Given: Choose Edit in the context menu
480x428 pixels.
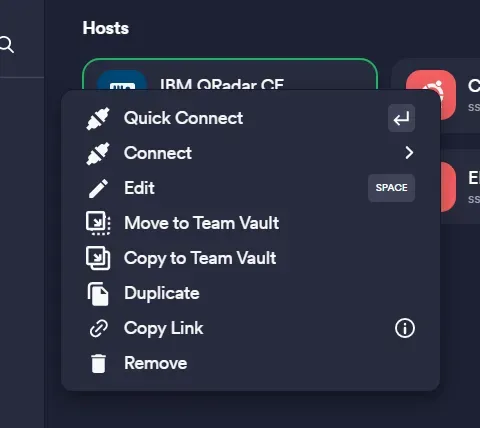Looking at the screenshot, I should [250, 188].
